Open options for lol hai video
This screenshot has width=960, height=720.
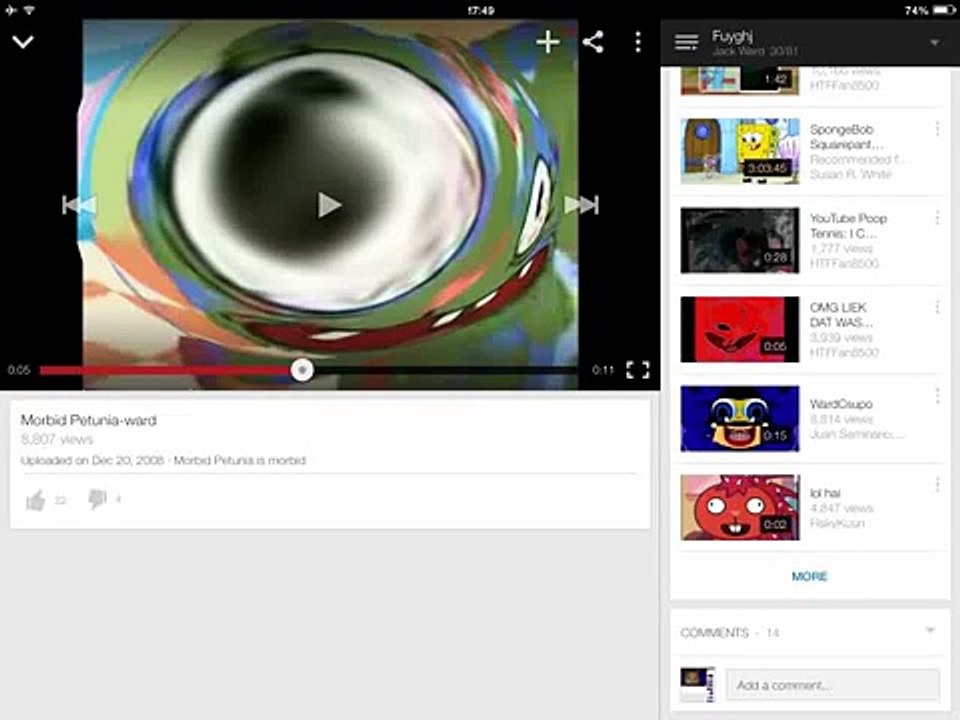click(937, 486)
